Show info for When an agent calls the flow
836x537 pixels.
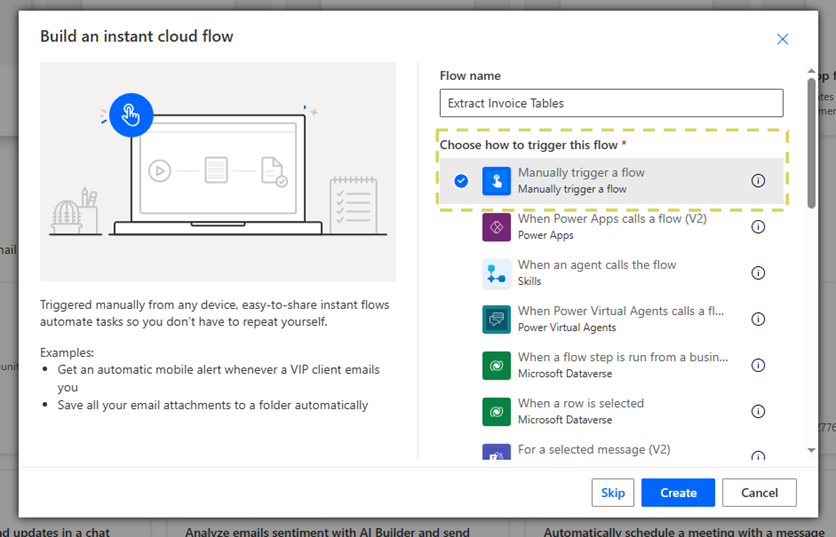tap(758, 273)
